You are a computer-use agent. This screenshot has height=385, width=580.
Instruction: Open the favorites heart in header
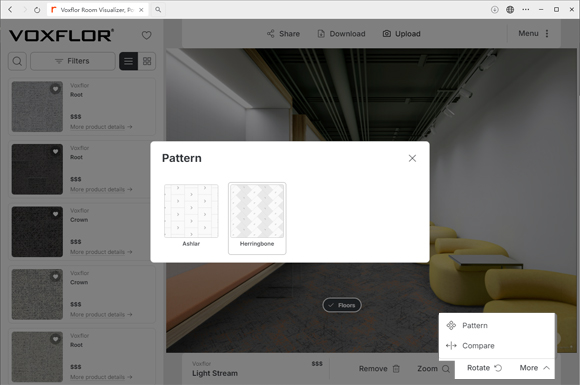click(x=146, y=35)
